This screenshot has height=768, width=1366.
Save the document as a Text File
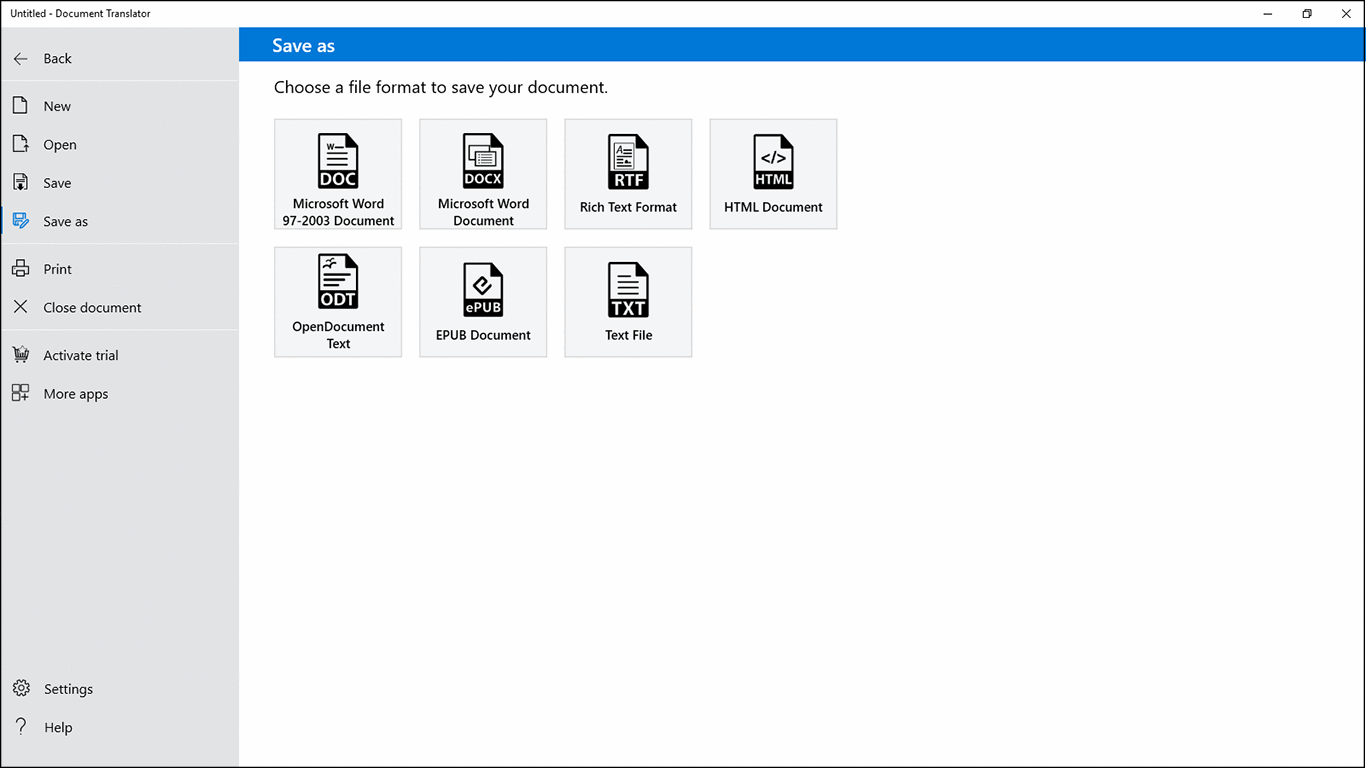point(628,301)
